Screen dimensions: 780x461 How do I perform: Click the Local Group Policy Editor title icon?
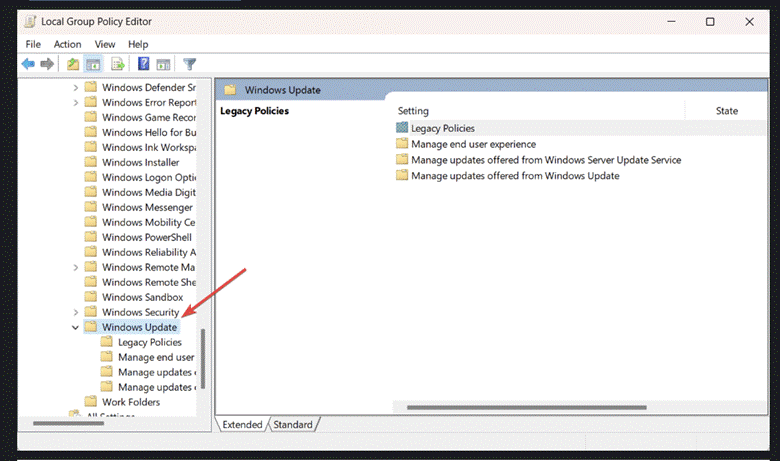[30, 21]
